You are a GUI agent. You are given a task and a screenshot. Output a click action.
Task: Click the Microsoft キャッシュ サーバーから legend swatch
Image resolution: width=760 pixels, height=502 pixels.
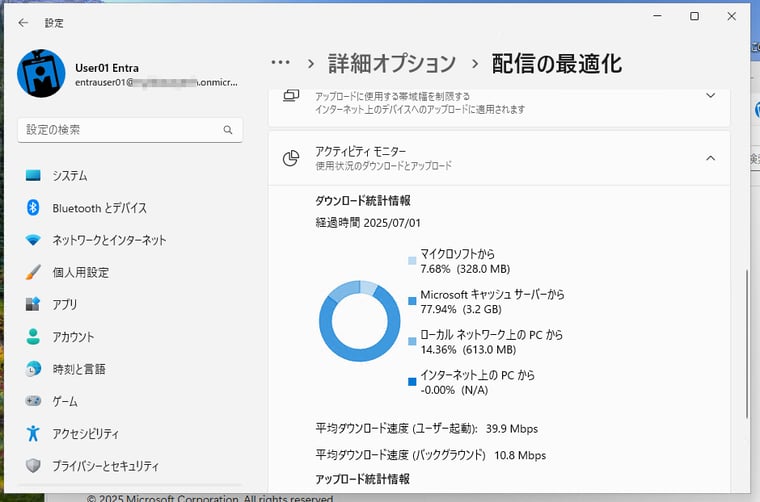pos(412,301)
